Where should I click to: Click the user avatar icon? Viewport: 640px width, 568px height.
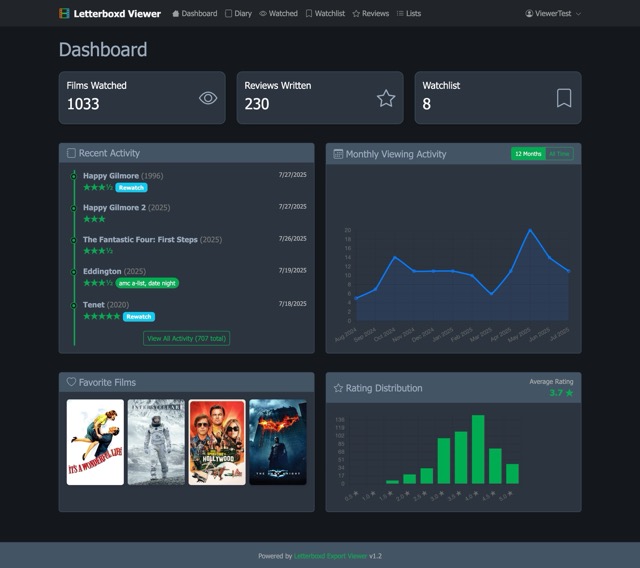pyautogui.click(x=529, y=13)
